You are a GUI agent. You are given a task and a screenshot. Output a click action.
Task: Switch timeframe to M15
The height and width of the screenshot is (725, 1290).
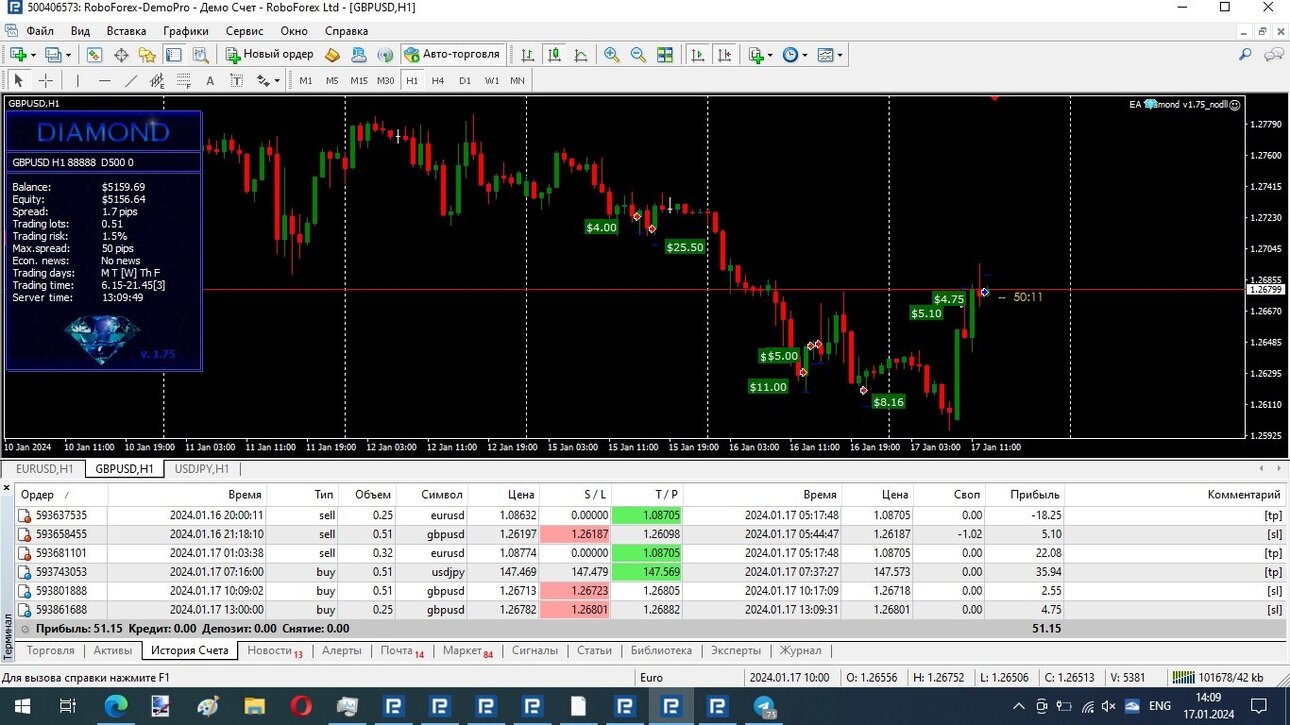click(358, 81)
